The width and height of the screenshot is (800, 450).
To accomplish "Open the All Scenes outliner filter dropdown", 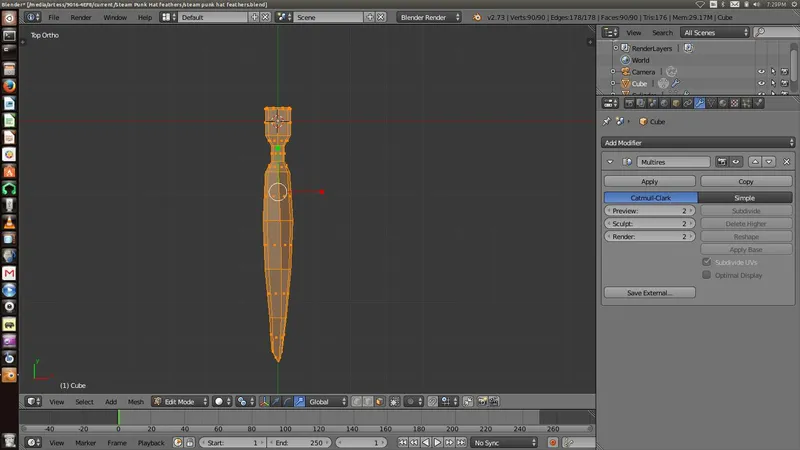I will click(715, 33).
